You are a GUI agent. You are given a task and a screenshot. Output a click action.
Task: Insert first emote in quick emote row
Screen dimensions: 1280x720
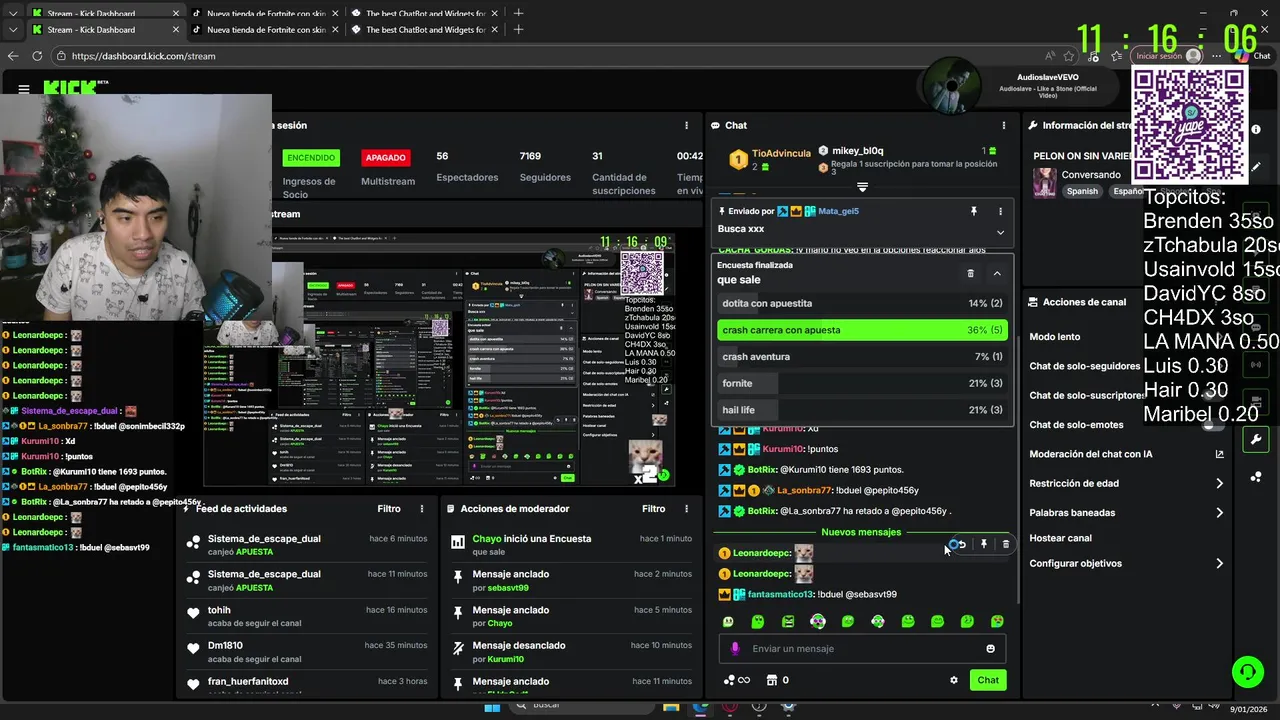click(728, 621)
